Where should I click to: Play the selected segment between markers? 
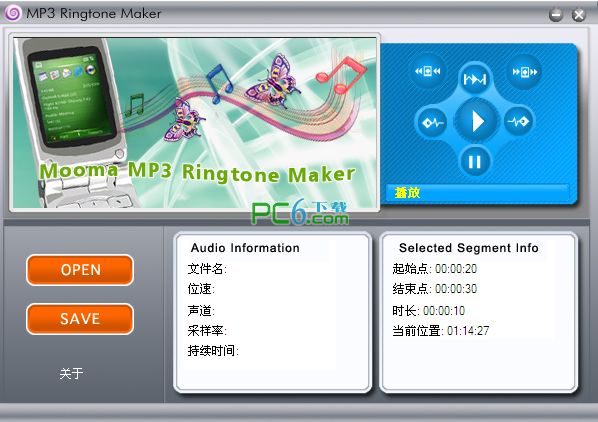[475, 79]
